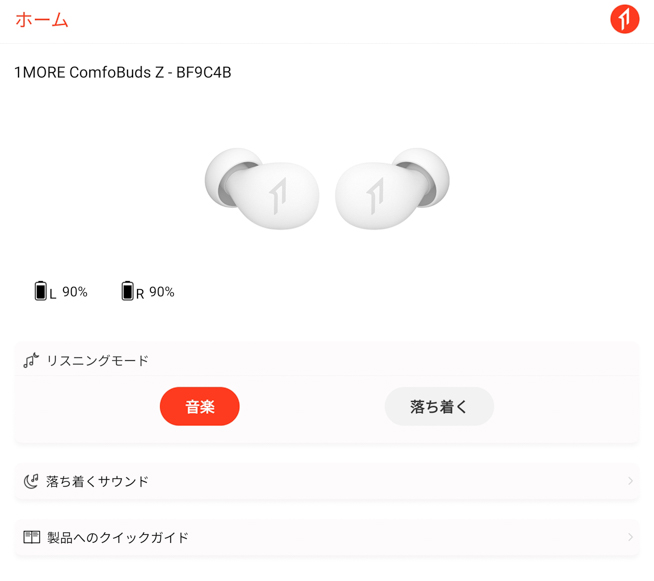Tap the left earbud image
Screen dimensions: 654x581
click(x=262, y=189)
